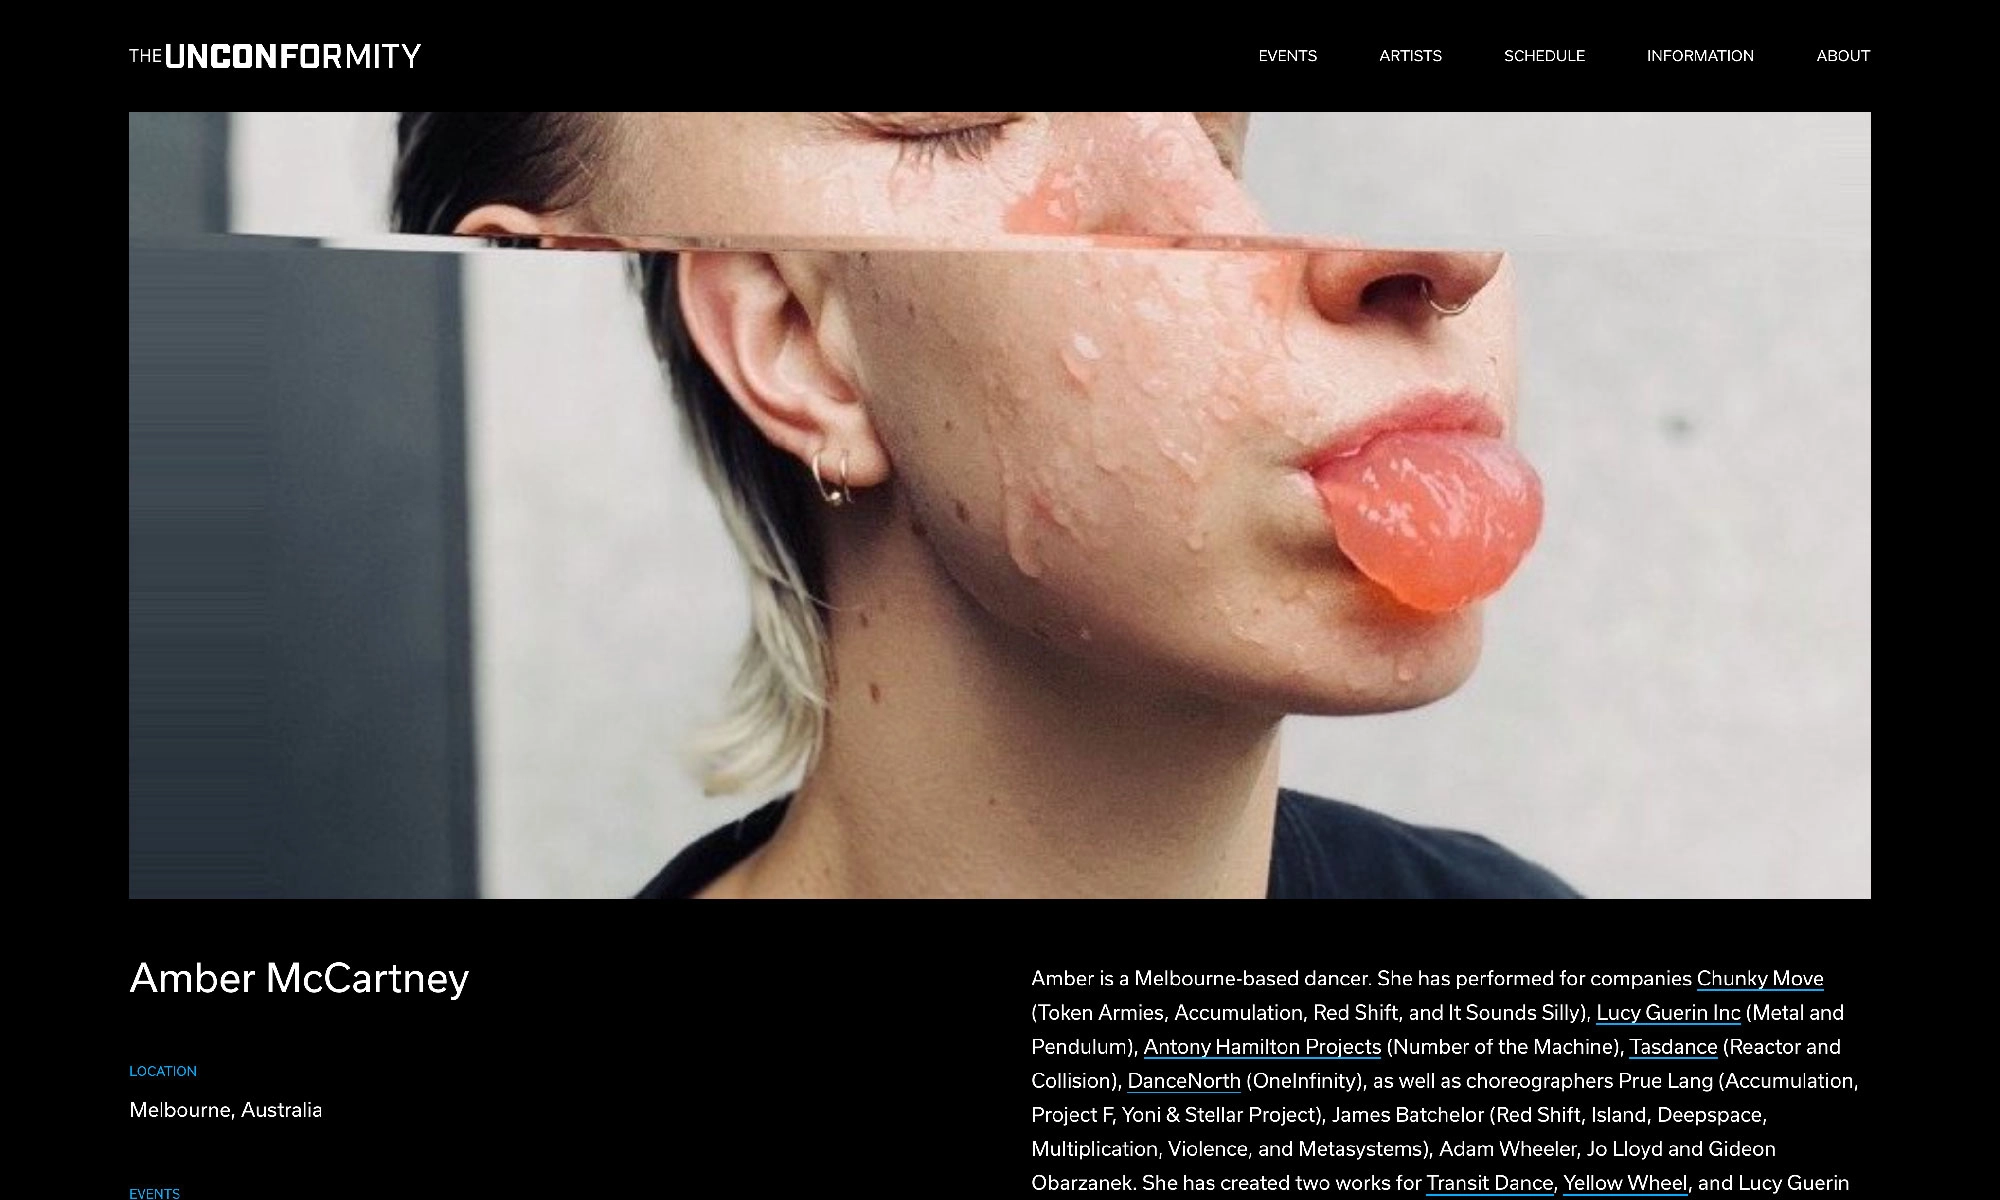The width and height of the screenshot is (2000, 1200).
Task: Click the Melbourne, Australia text
Action: coord(225,1110)
